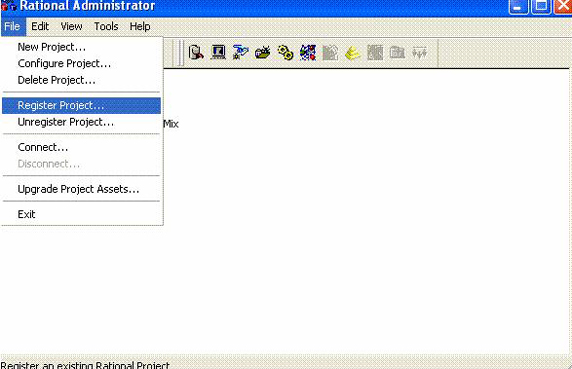Maximize the Rational Administrator window
The image size is (572, 369).
click(x=541, y=6)
